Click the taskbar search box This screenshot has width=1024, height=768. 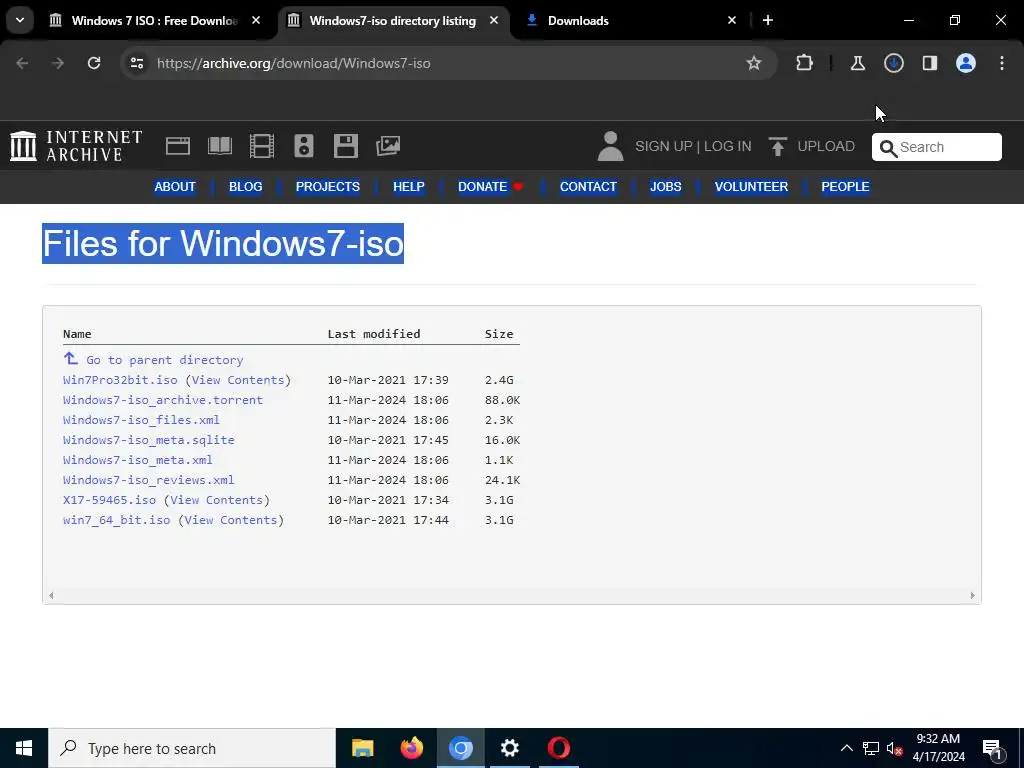click(x=192, y=748)
